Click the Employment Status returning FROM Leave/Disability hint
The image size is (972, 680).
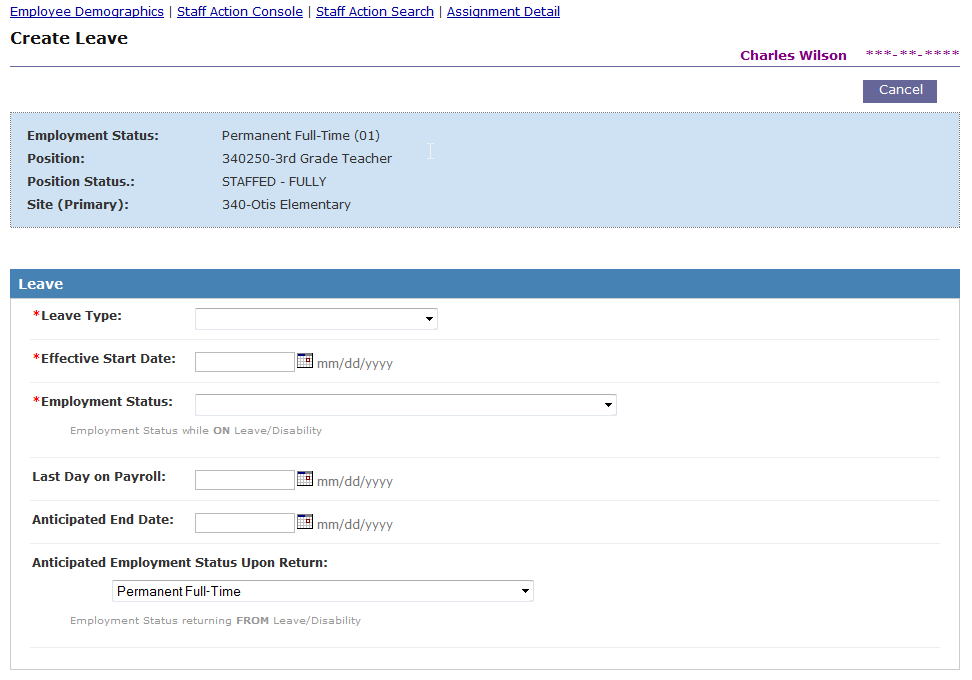[215, 620]
